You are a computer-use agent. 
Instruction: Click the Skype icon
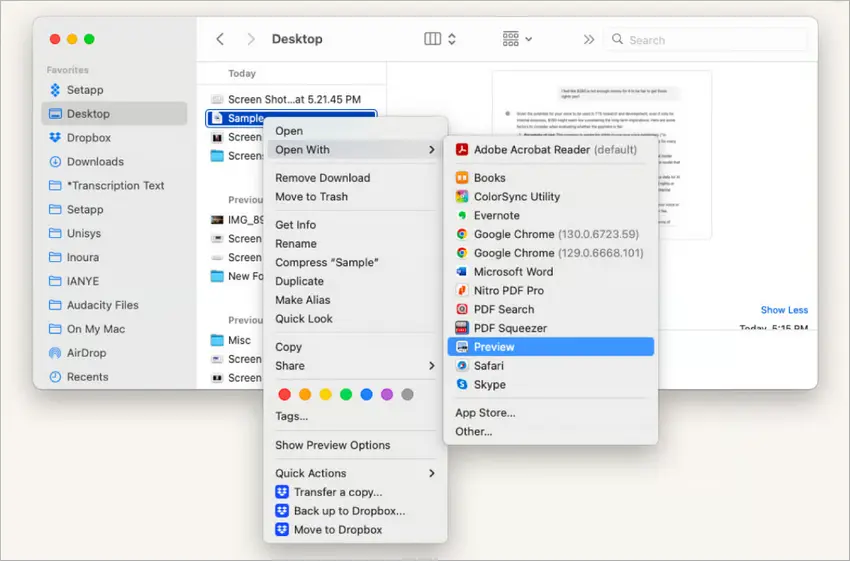(x=462, y=384)
